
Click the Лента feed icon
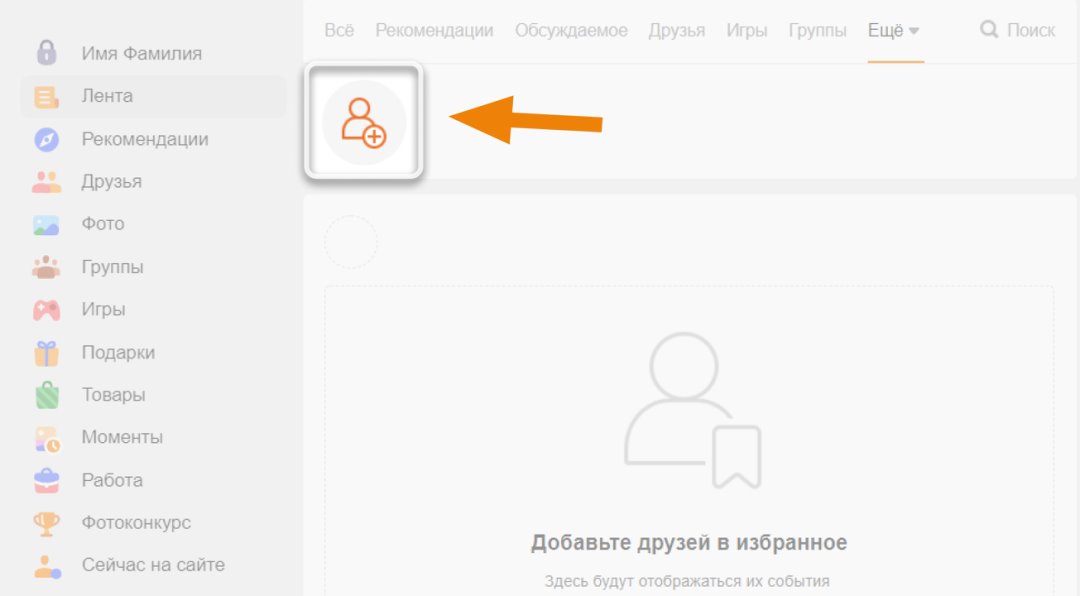[x=46, y=97]
